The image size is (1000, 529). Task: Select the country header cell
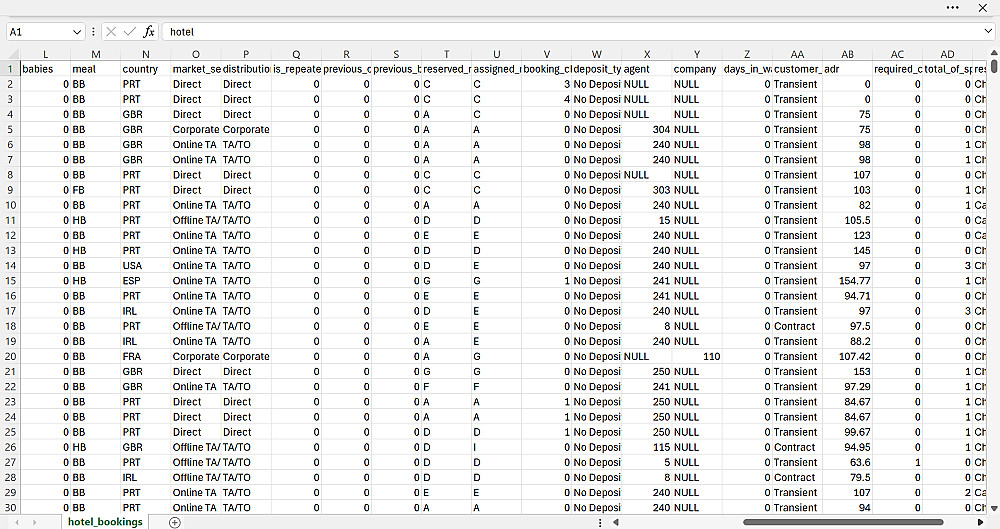coord(145,69)
